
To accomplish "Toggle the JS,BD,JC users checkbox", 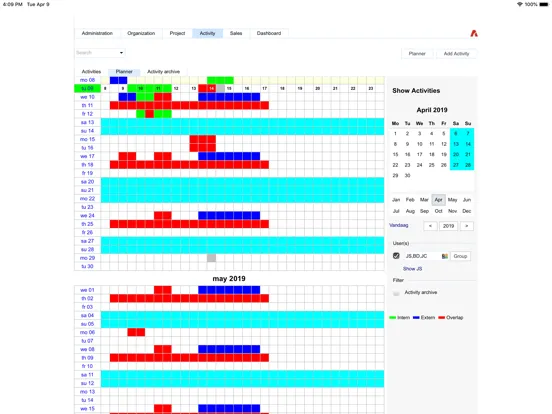I will point(396,256).
